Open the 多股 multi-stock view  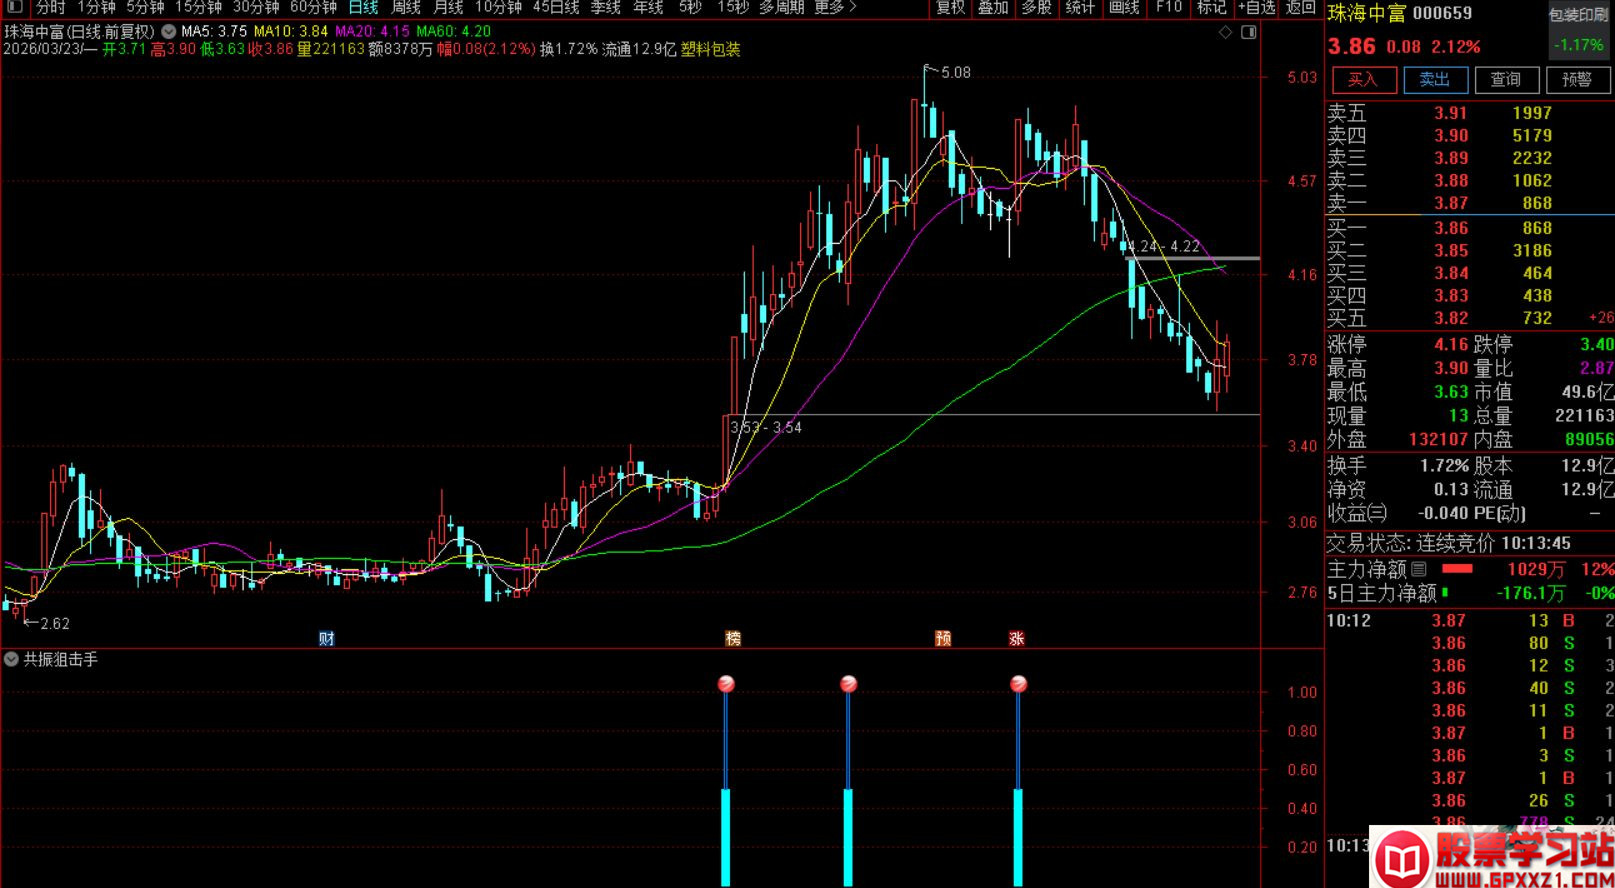(1036, 7)
